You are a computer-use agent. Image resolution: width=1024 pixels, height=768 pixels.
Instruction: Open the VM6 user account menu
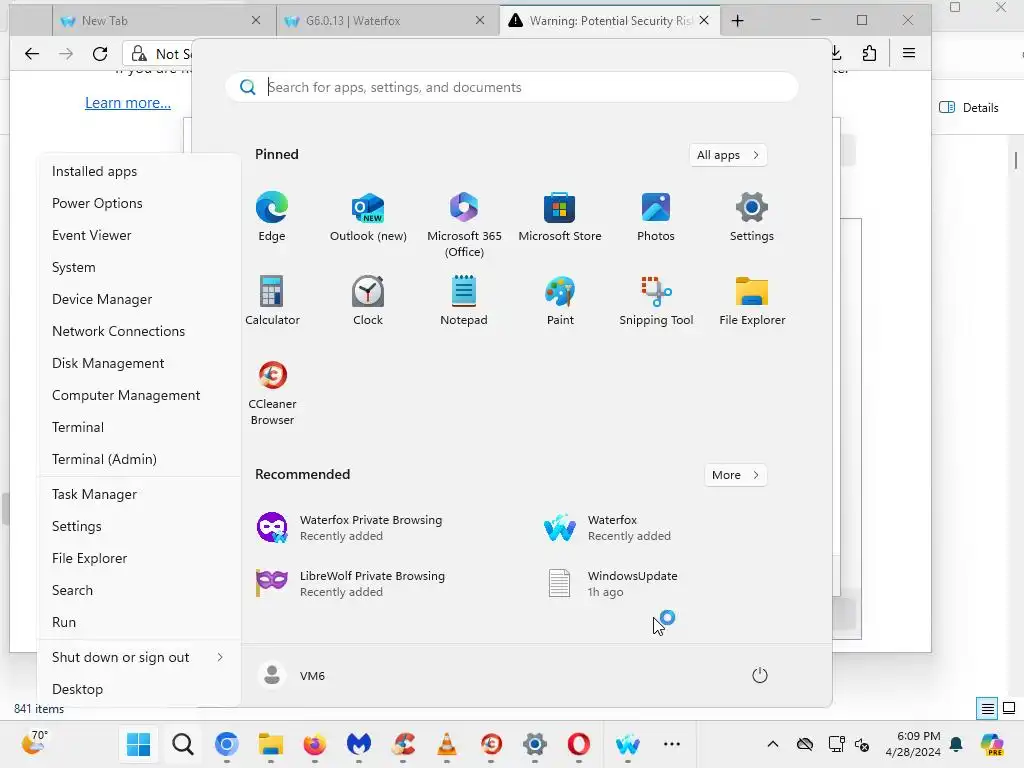(x=292, y=675)
